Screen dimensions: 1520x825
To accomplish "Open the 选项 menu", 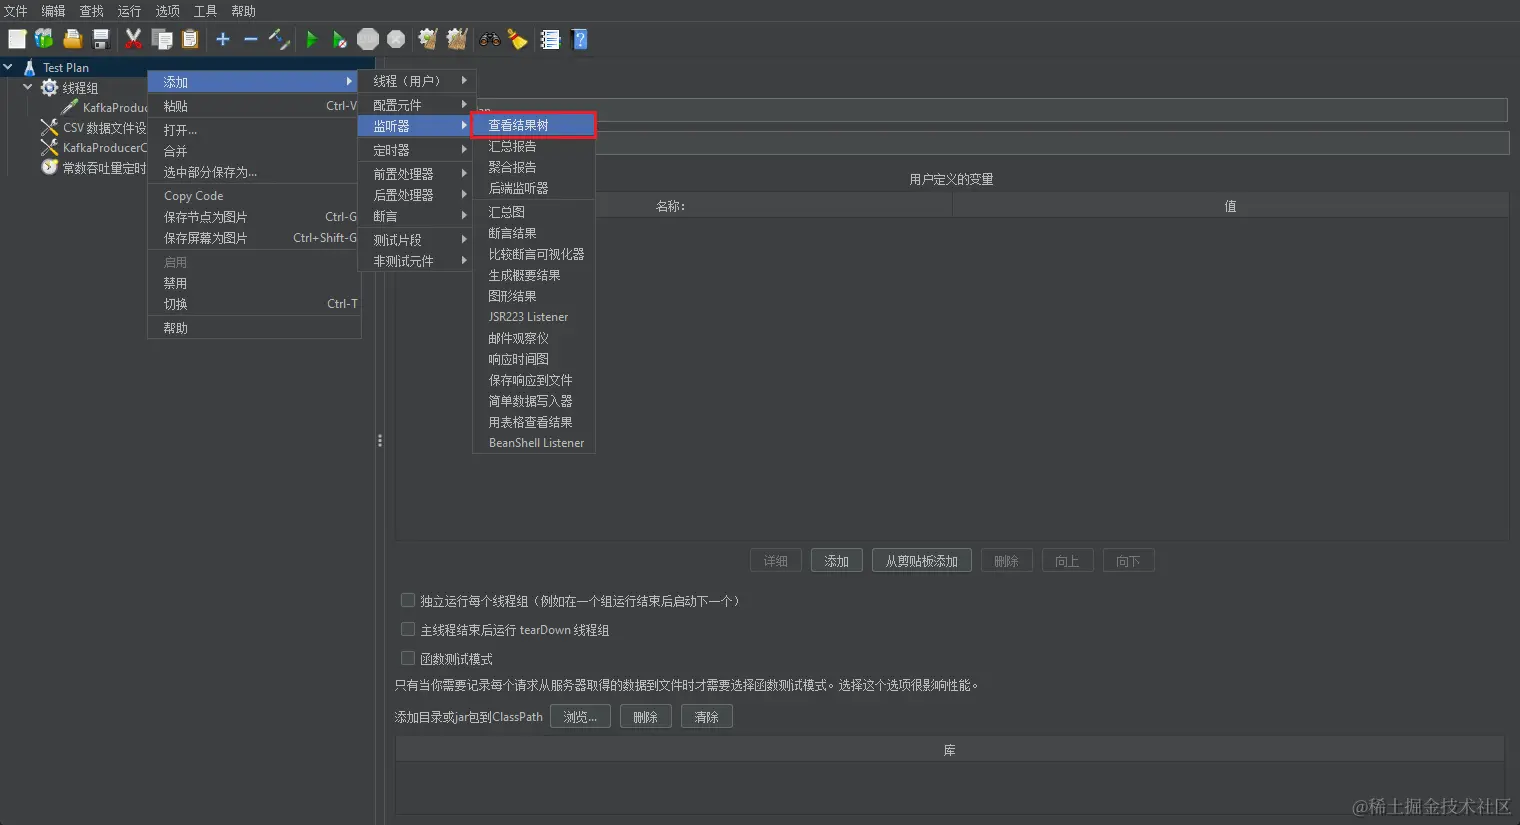I will (167, 11).
